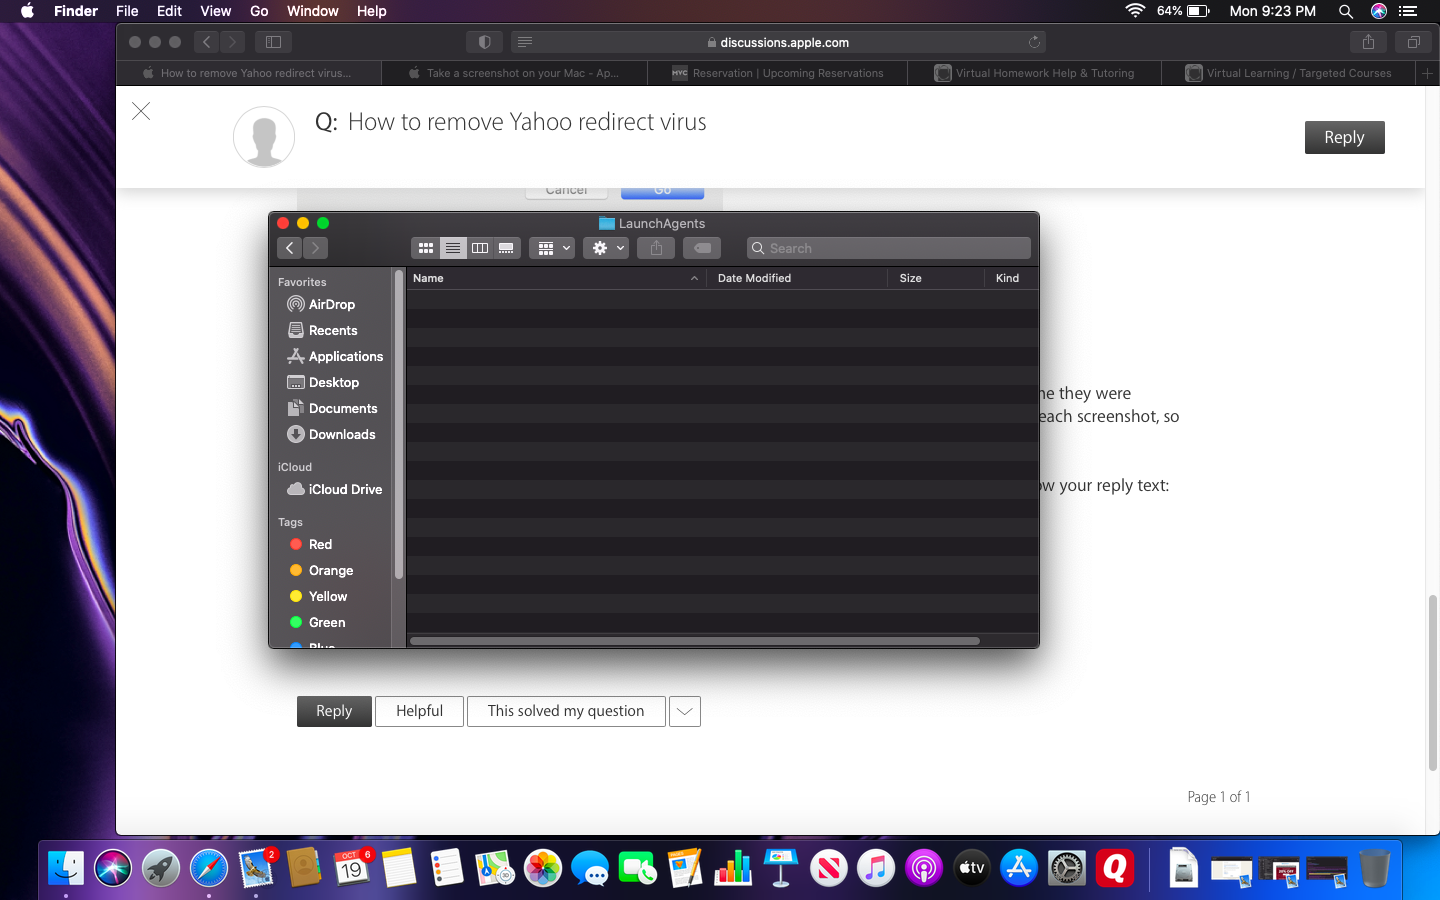
Task: Add a new Safari tab with plus
Action: tap(1428, 73)
